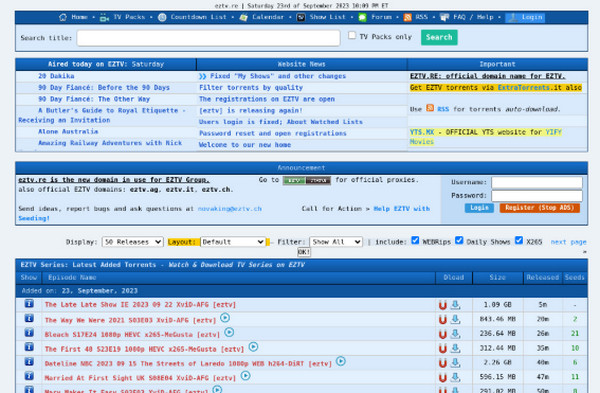
Task: Uncheck the WEBRips include checkbox
Action: 415,240
